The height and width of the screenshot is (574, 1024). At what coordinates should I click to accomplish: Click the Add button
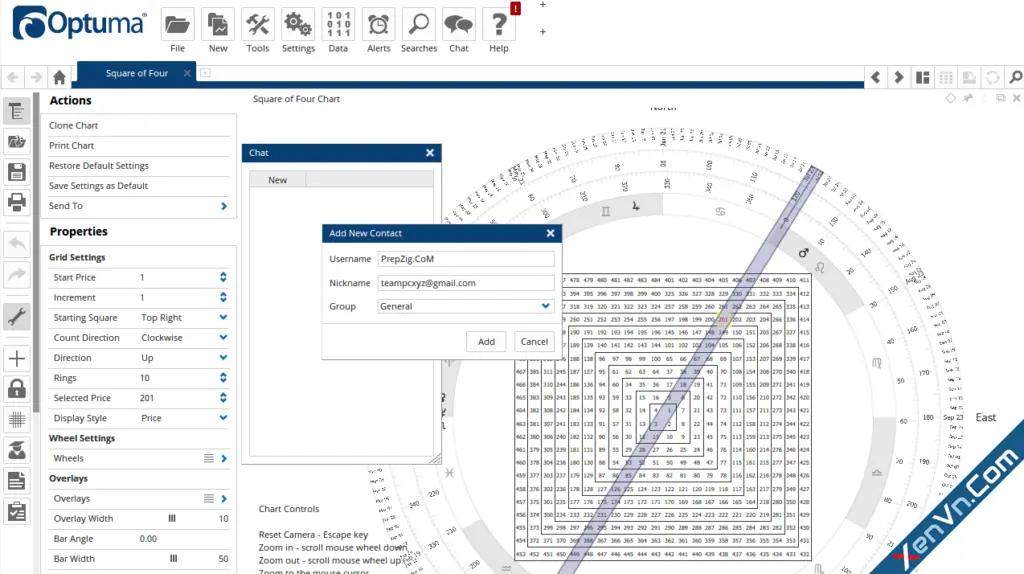(x=487, y=342)
